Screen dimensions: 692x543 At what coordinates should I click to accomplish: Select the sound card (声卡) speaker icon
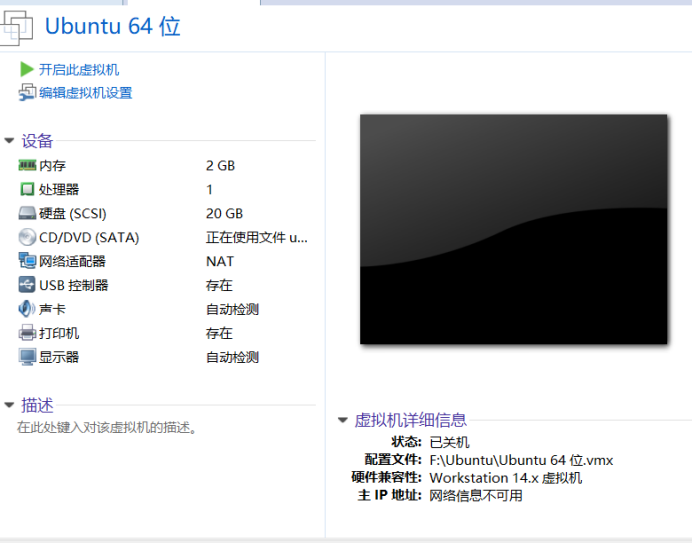point(26,309)
